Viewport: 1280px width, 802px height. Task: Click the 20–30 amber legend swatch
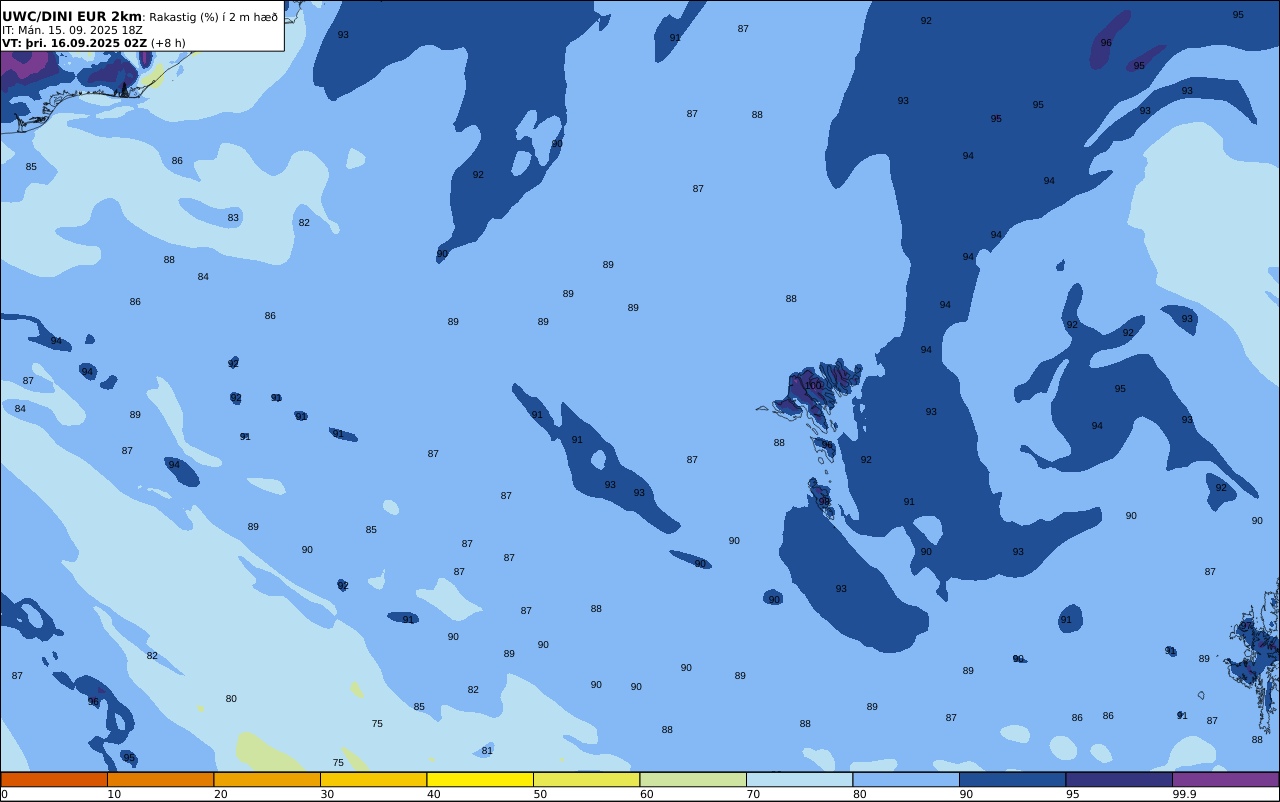tap(267, 779)
